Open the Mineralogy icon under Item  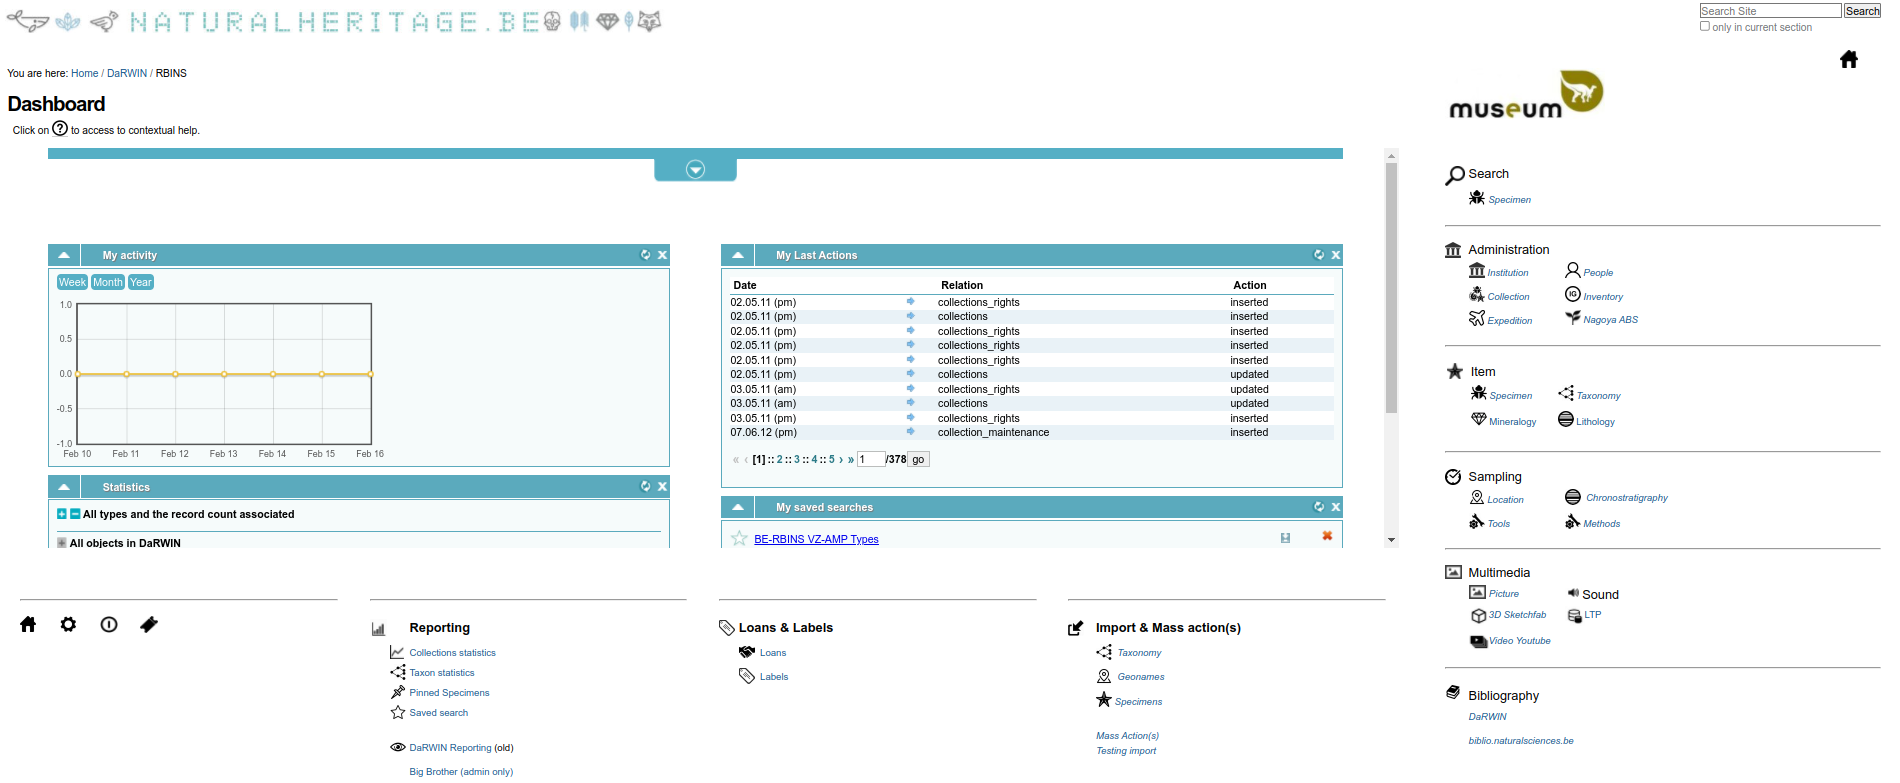coord(1478,420)
